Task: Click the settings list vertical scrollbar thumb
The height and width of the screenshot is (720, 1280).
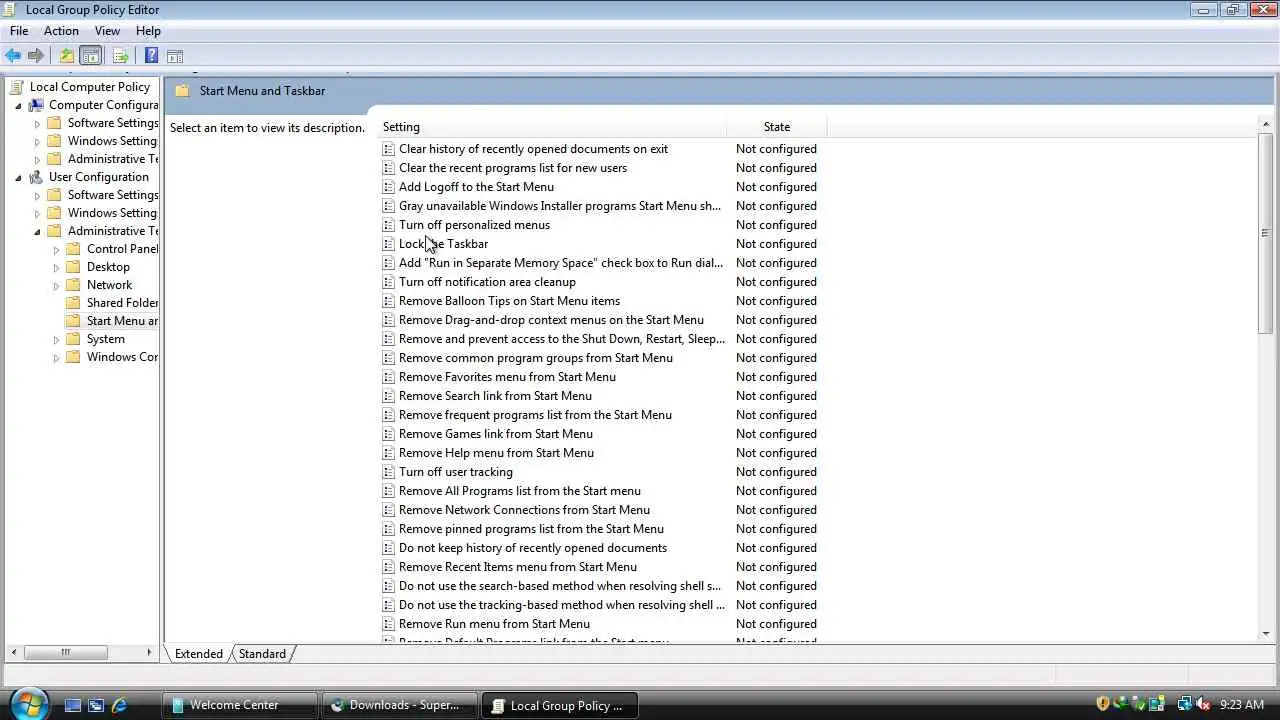Action: pyautogui.click(x=1266, y=233)
